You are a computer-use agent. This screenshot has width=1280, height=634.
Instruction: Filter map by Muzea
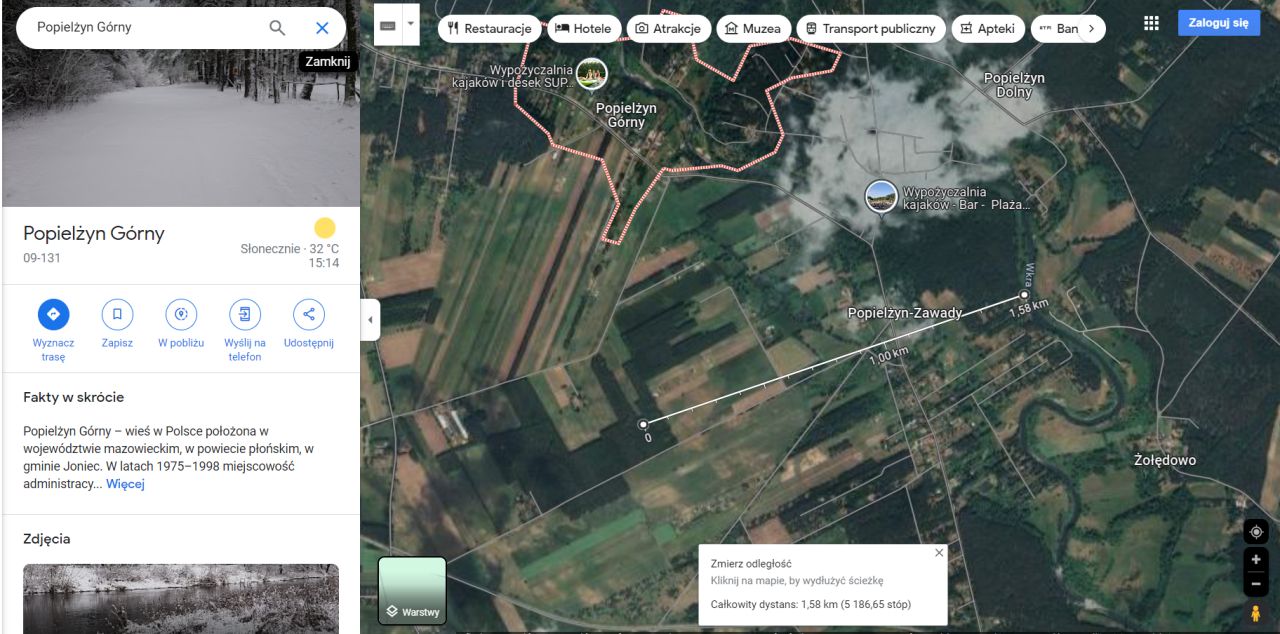753,29
